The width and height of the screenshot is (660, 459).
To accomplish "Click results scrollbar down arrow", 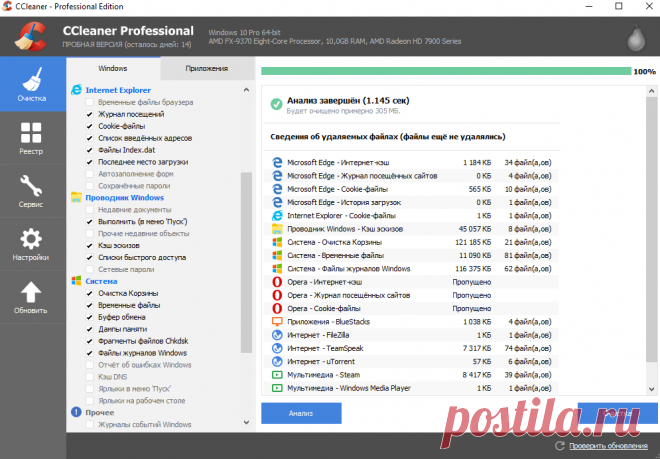I will coord(651,390).
